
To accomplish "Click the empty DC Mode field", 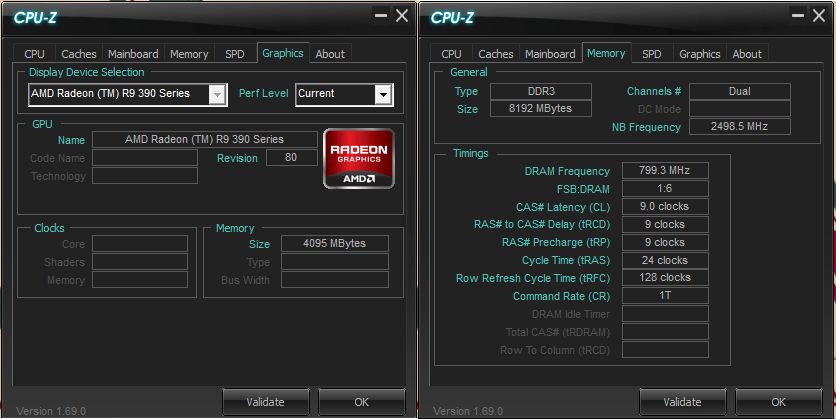I will [740, 109].
